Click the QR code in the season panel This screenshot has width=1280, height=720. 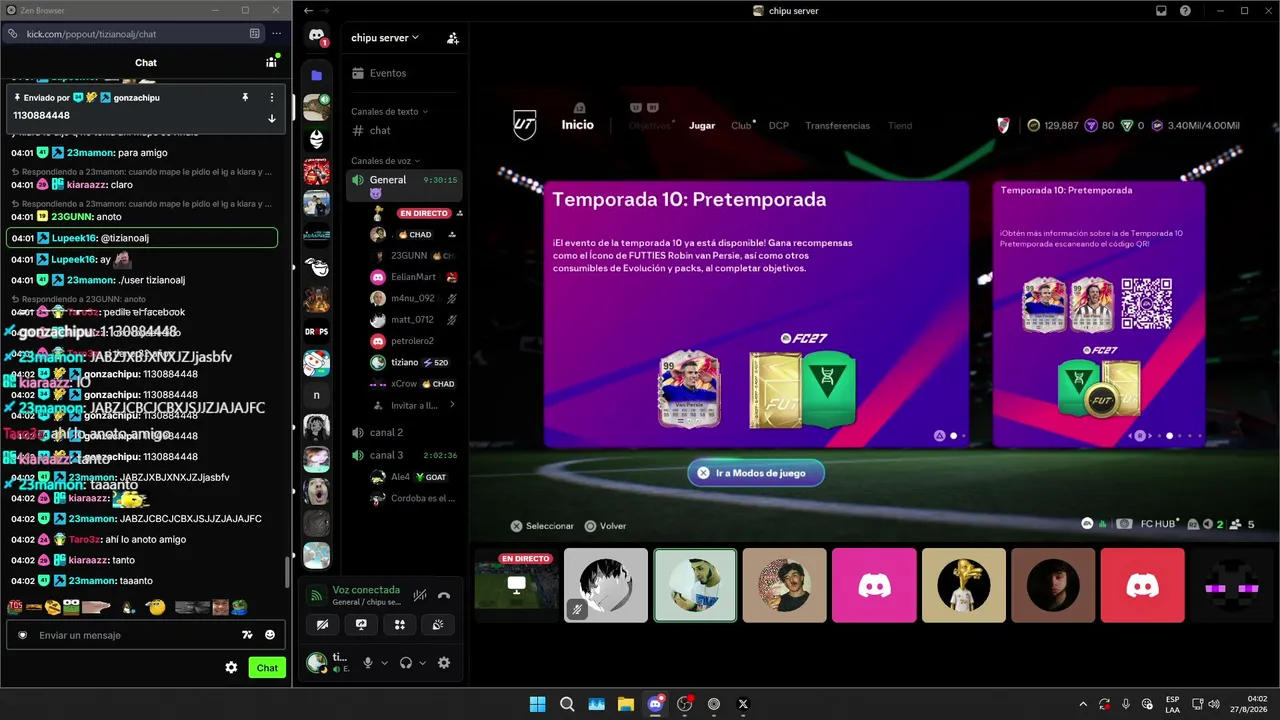tap(1146, 305)
